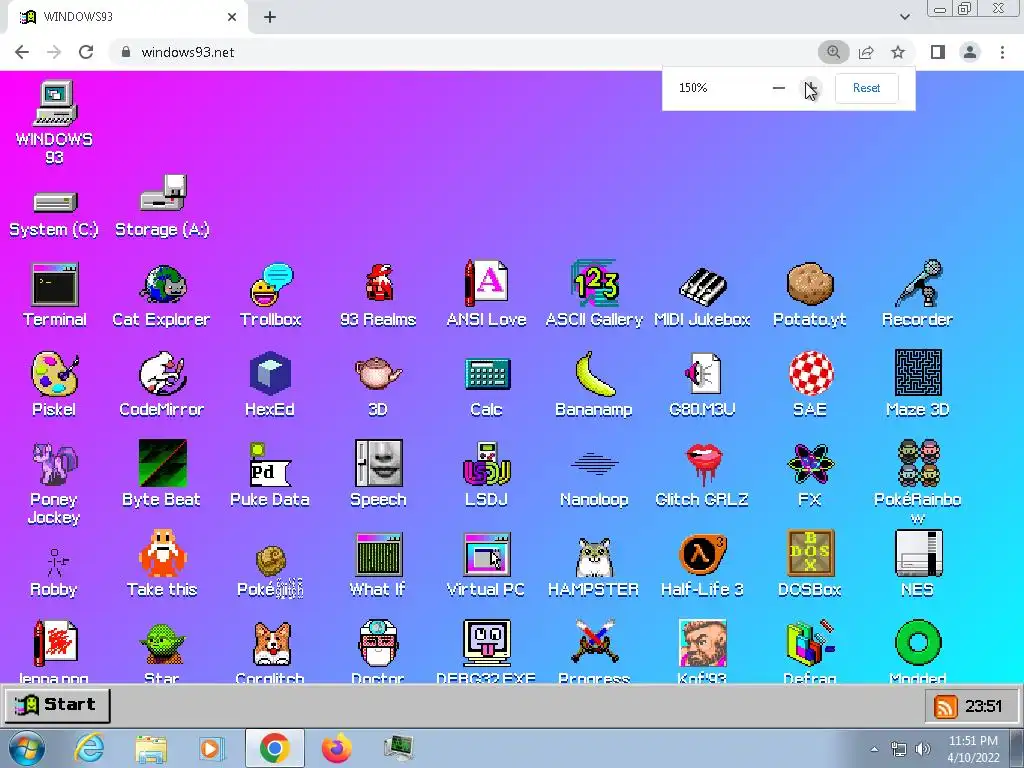Image resolution: width=1024 pixels, height=768 pixels.
Task: Open a new tab with the plus button
Action: (270, 17)
